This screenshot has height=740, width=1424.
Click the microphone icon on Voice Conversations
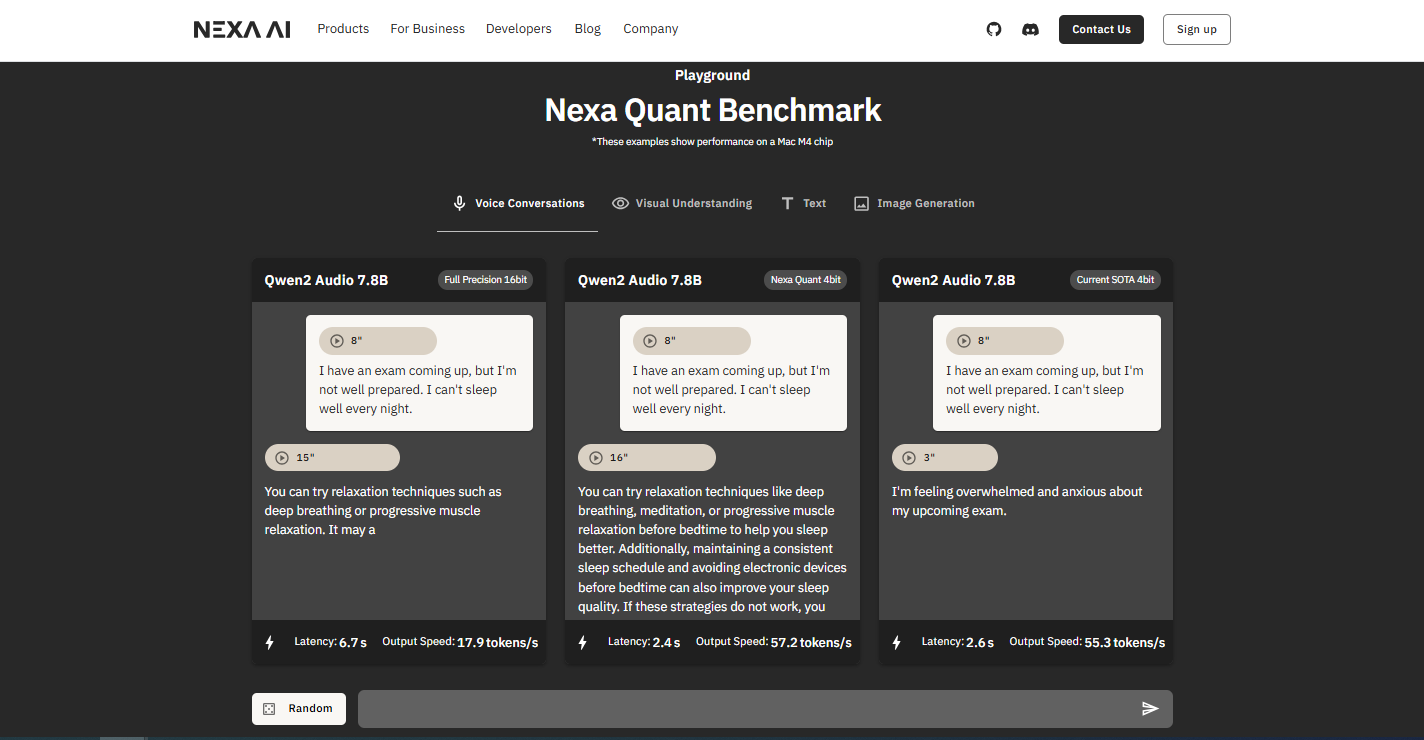click(459, 203)
